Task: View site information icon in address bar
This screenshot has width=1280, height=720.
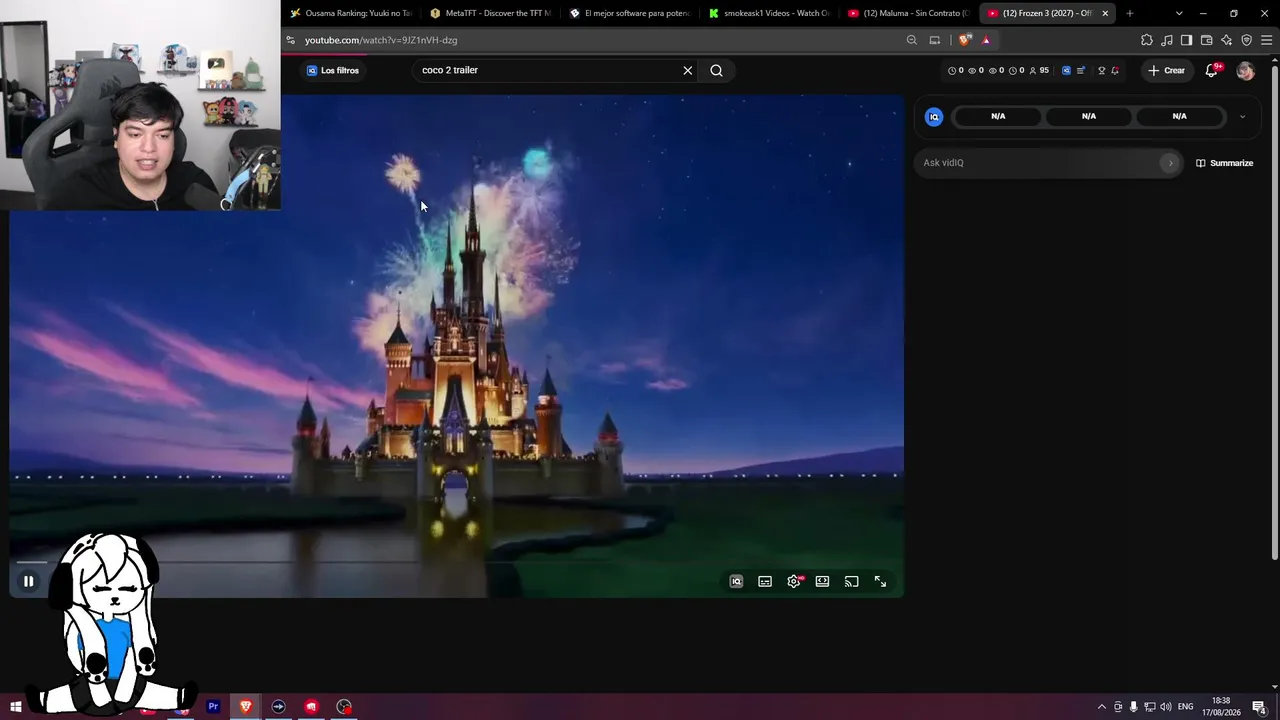Action: [290, 40]
